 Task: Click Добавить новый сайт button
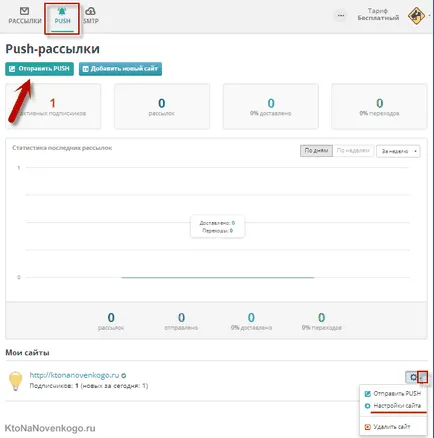click(120, 69)
